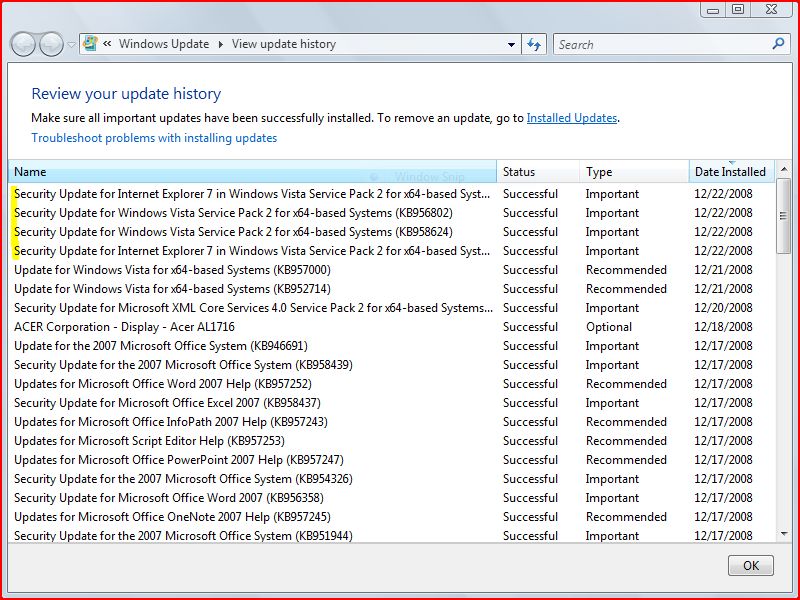Select ACER Corporation - Display - Acer AL1716
Image resolution: width=800 pixels, height=600 pixels.
392,327
